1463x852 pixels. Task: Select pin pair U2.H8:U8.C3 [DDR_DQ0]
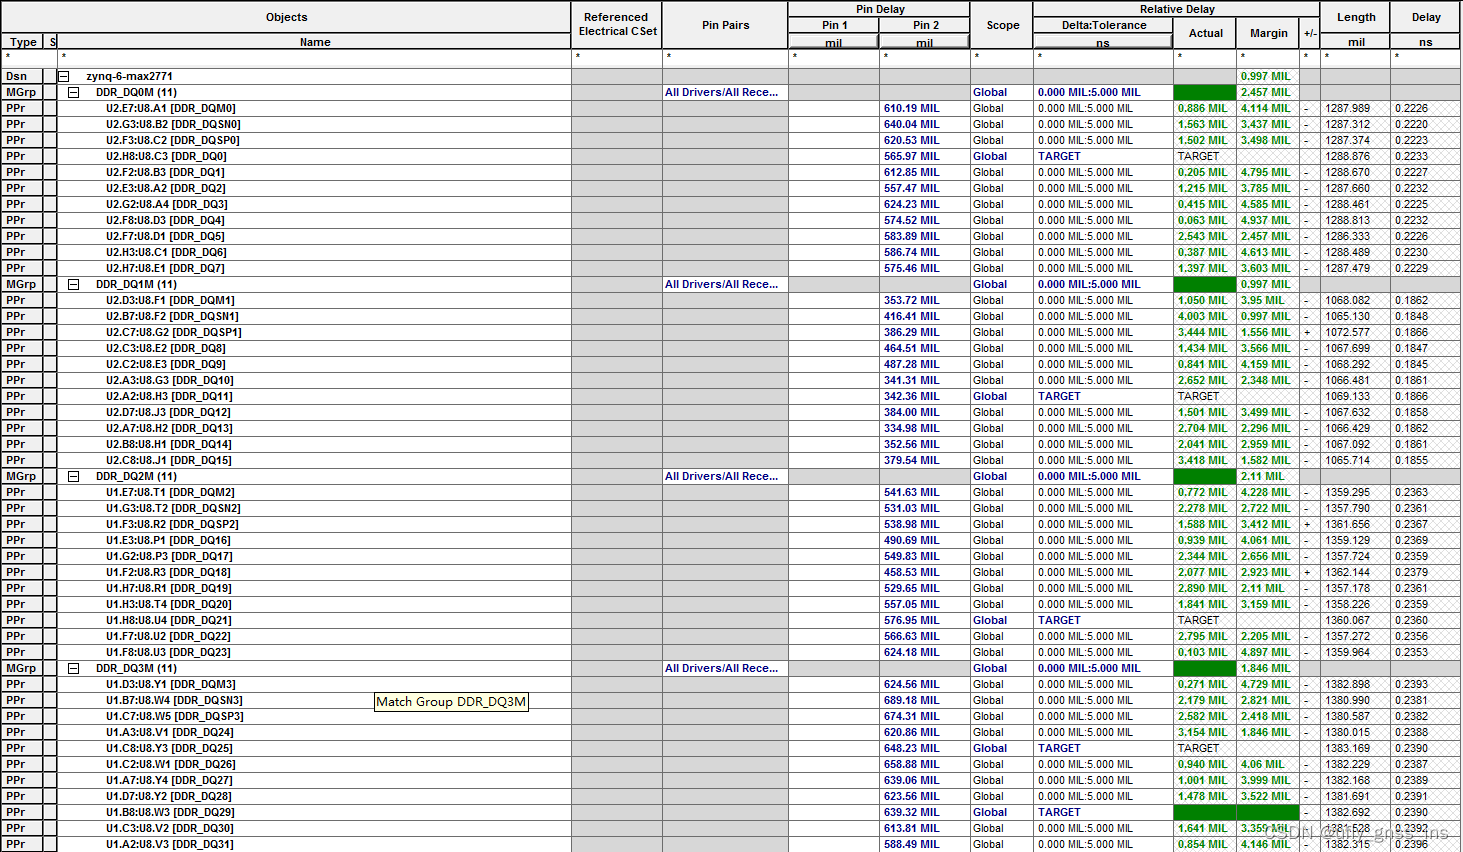[166, 156]
